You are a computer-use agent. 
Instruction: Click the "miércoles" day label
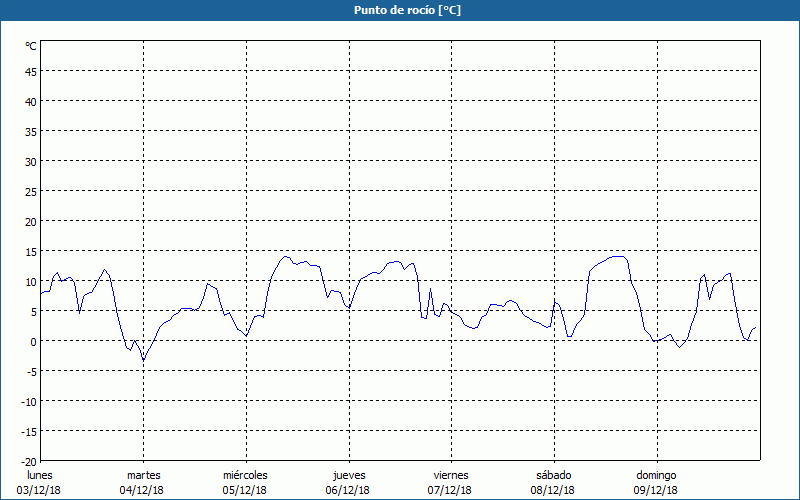pyautogui.click(x=245, y=475)
